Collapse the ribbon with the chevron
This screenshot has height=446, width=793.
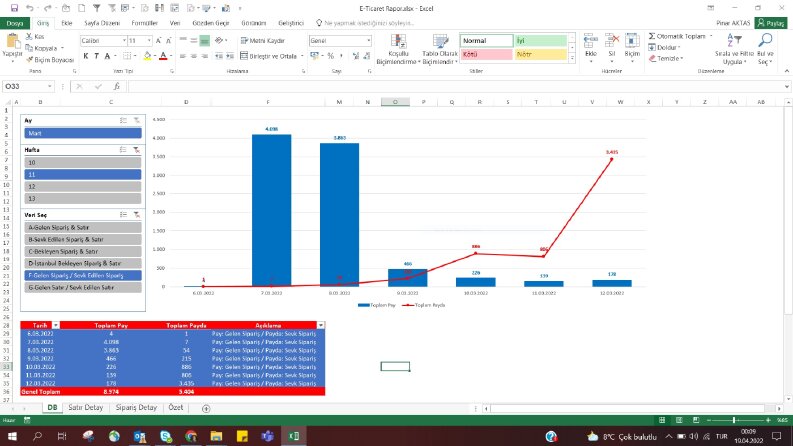(x=786, y=71)
